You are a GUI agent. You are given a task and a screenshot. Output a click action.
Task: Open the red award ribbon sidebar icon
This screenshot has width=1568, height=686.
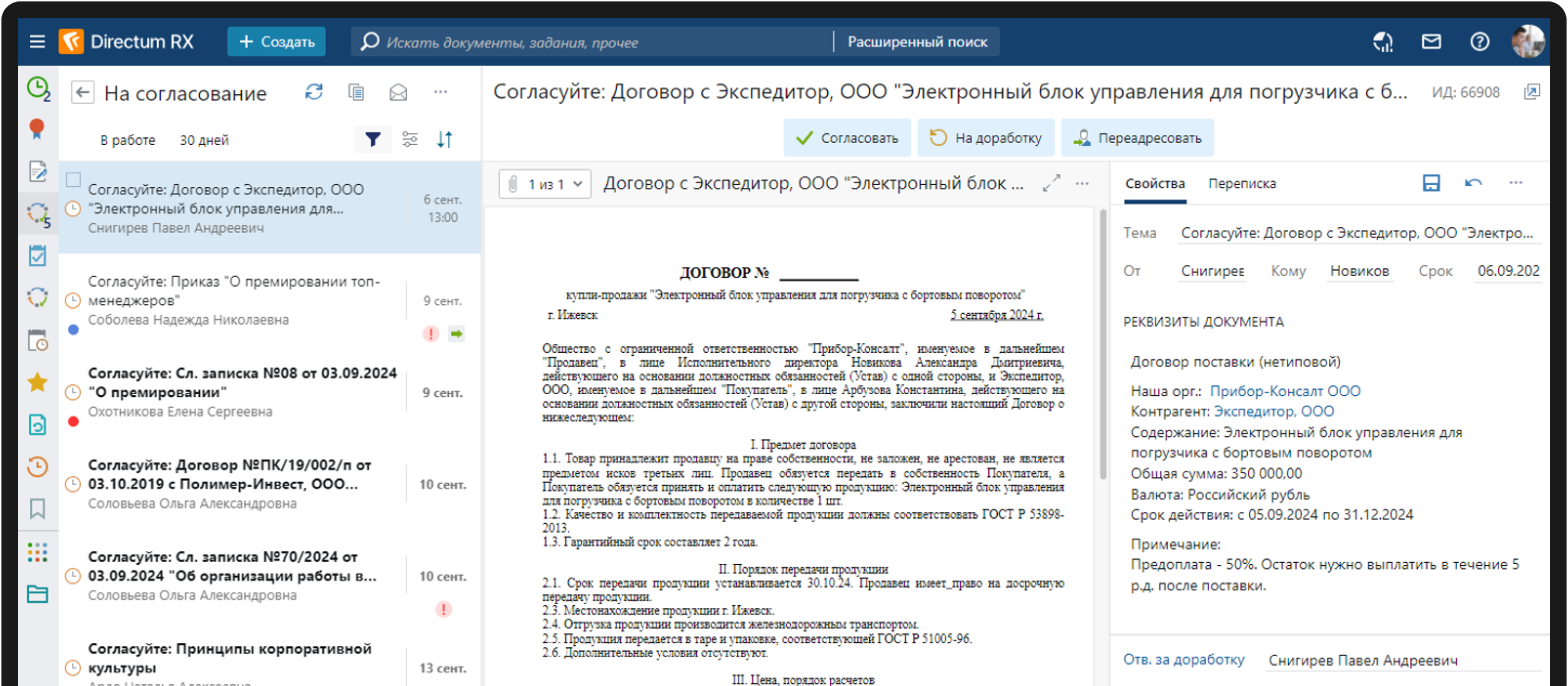(x=37, y=129)
